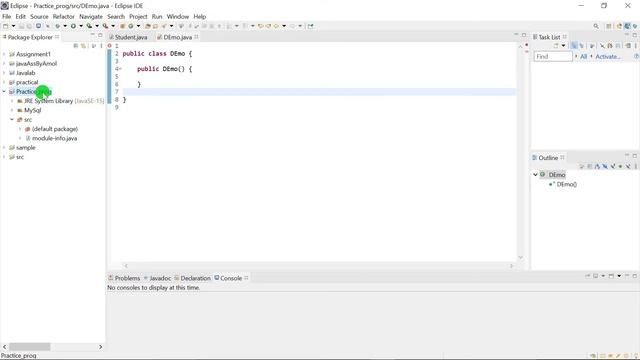Viewport: 640px width, 360px height.
Task: Click the Open Type toolbar icon
Action: coord(147,26)
